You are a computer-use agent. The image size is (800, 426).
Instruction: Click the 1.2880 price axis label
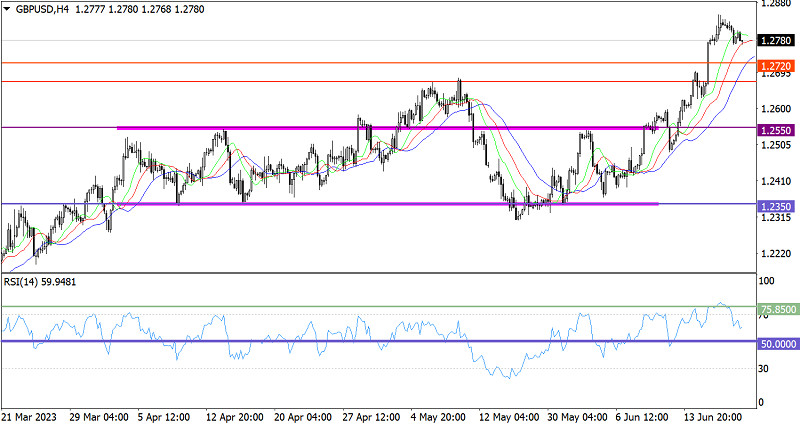coord(775,5)
